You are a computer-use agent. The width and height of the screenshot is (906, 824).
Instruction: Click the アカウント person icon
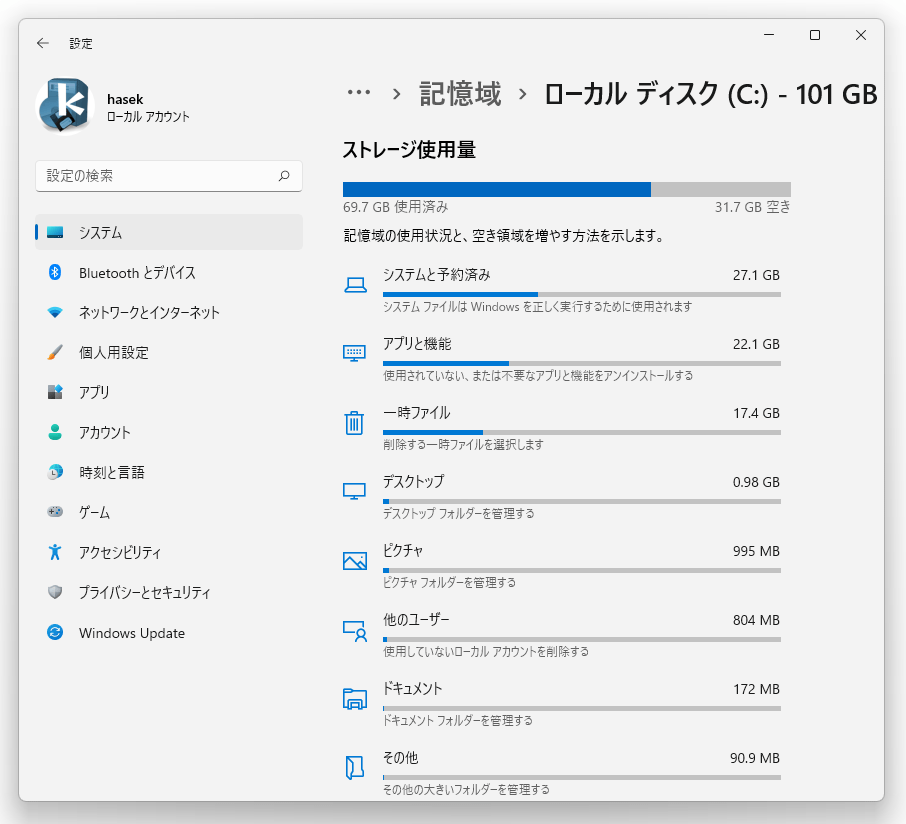point(55,432)
